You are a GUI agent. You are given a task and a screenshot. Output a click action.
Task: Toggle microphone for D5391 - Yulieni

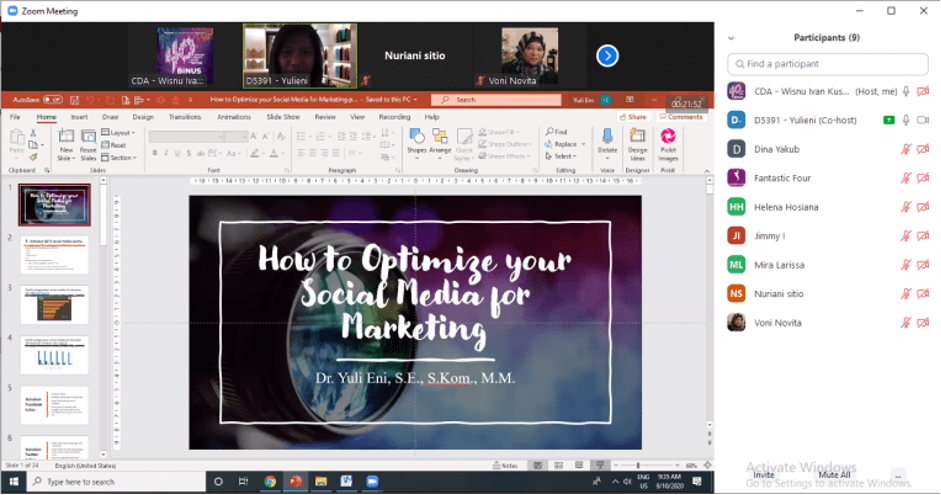[x=906, y=121]
